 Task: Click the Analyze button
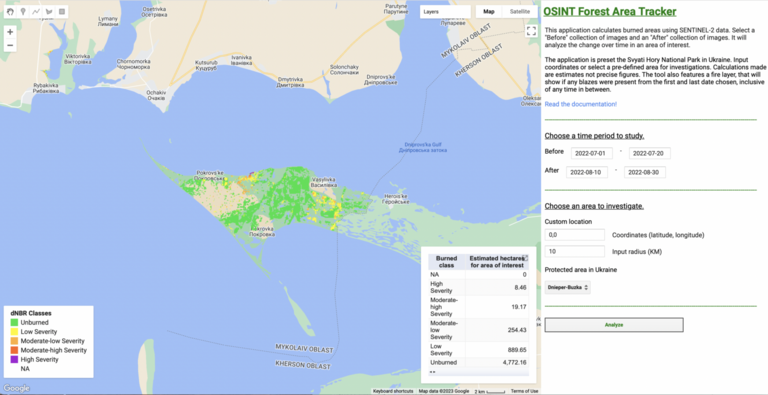pyautogui.click(x=614, y=324)
